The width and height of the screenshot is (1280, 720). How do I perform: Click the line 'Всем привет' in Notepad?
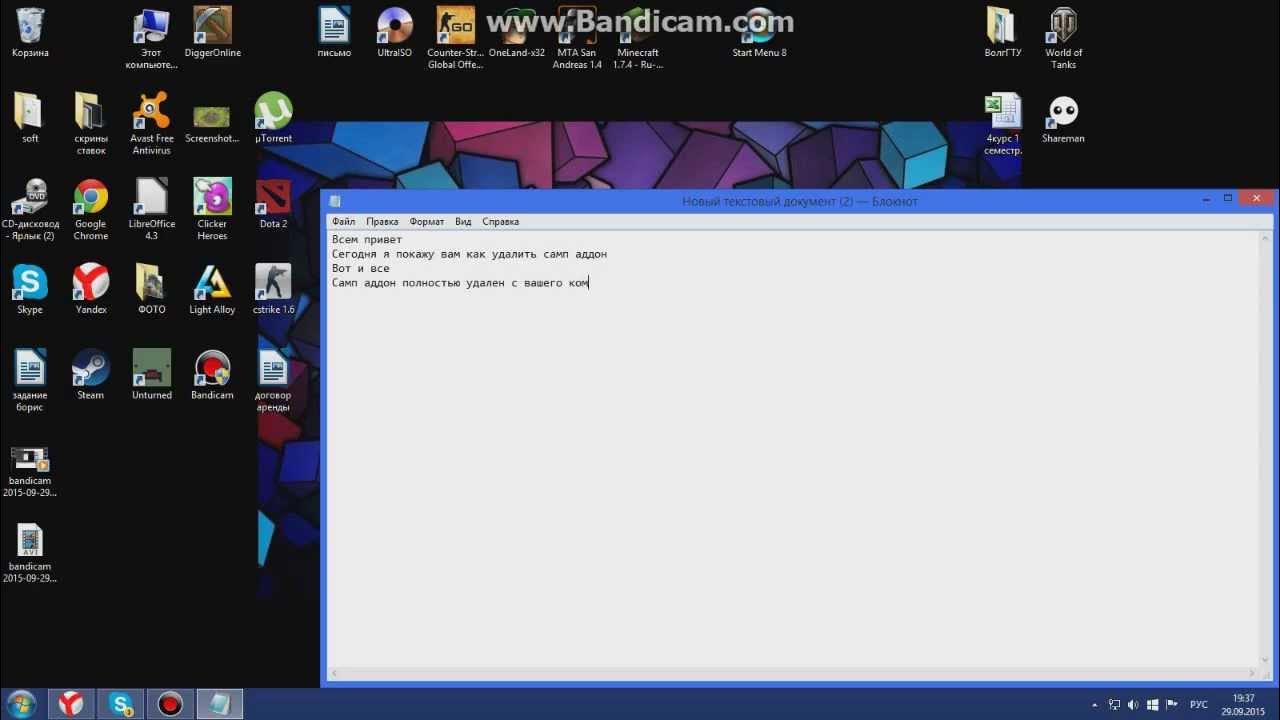coord(367,240)
